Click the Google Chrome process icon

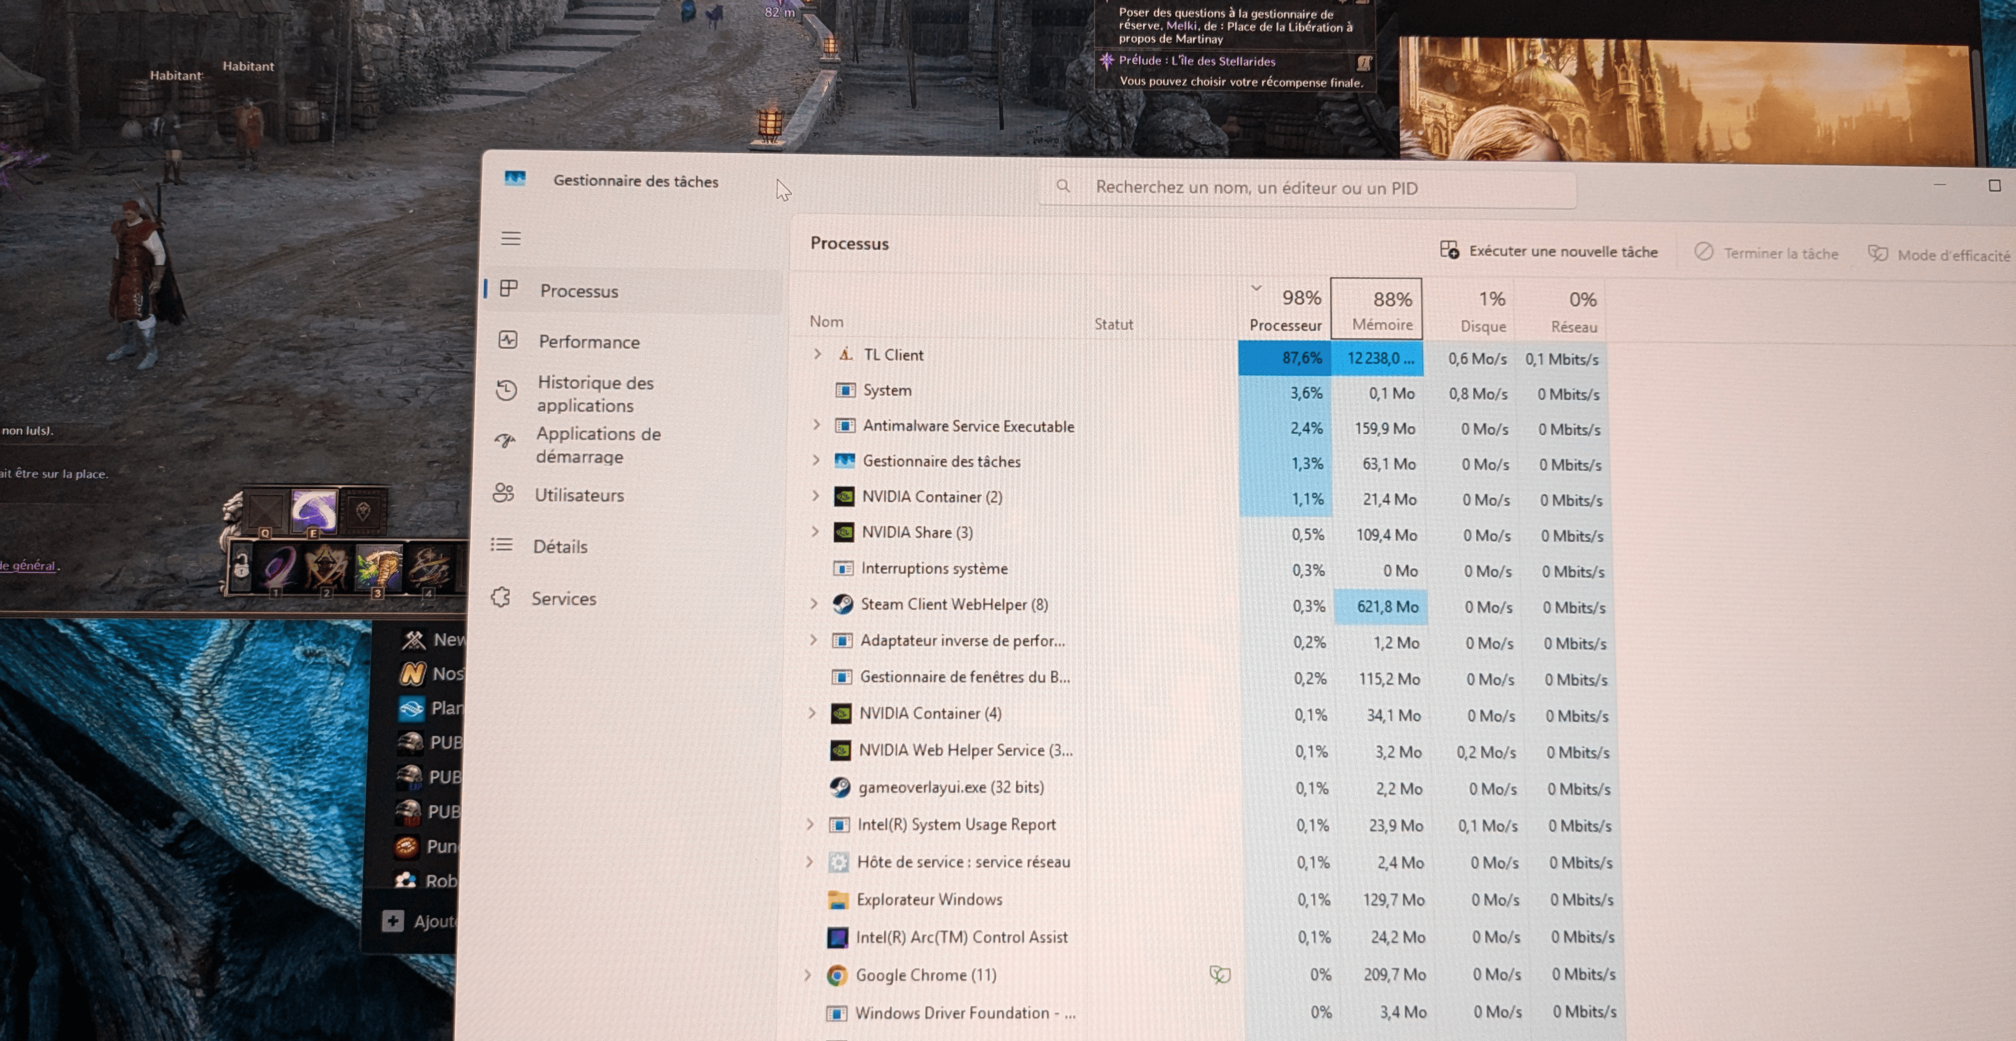(x=837, y=975)
